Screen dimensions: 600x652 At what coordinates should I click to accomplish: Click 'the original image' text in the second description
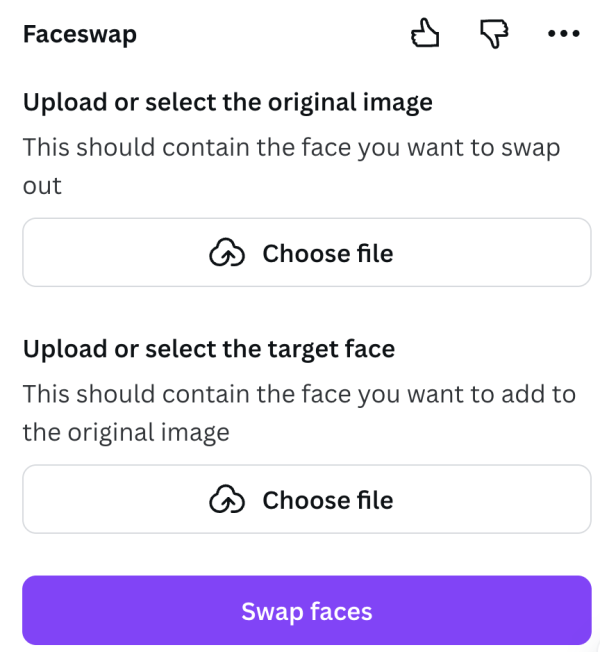pos(126,432)
